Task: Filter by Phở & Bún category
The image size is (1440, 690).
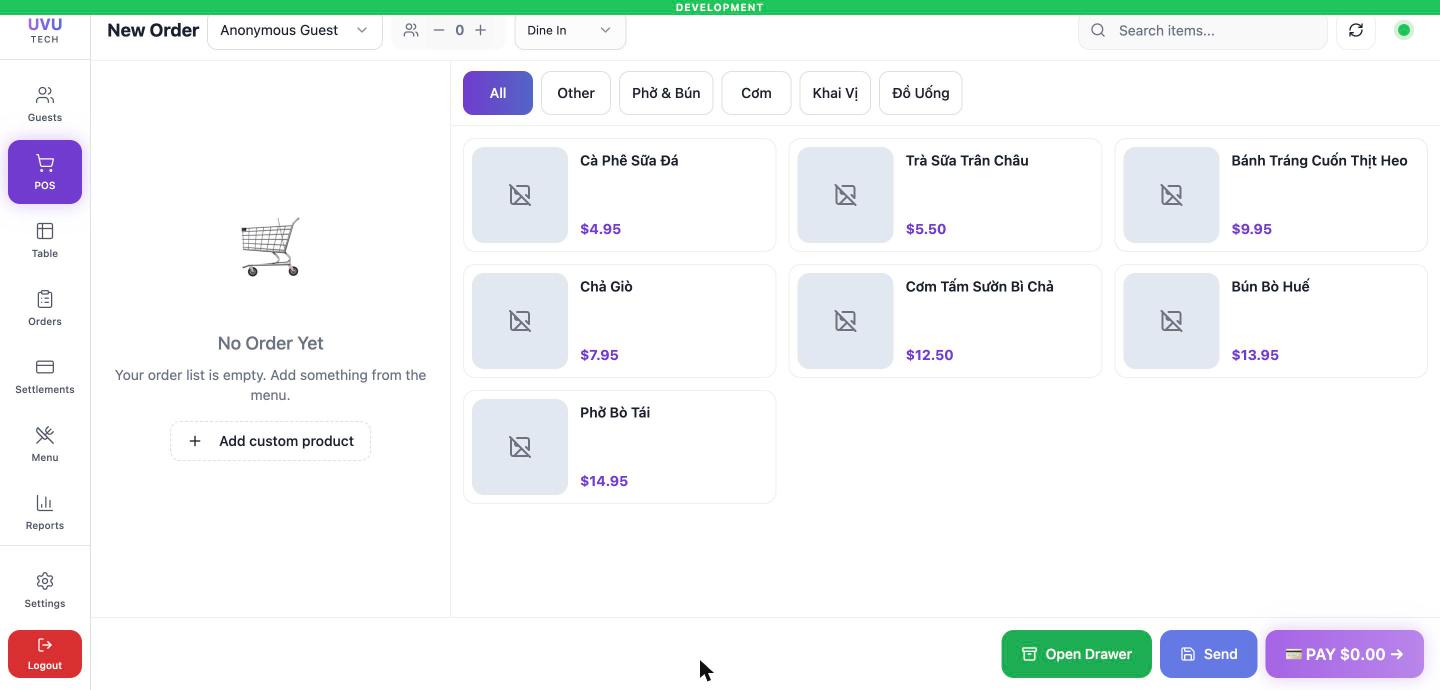Action: (666, 93)
